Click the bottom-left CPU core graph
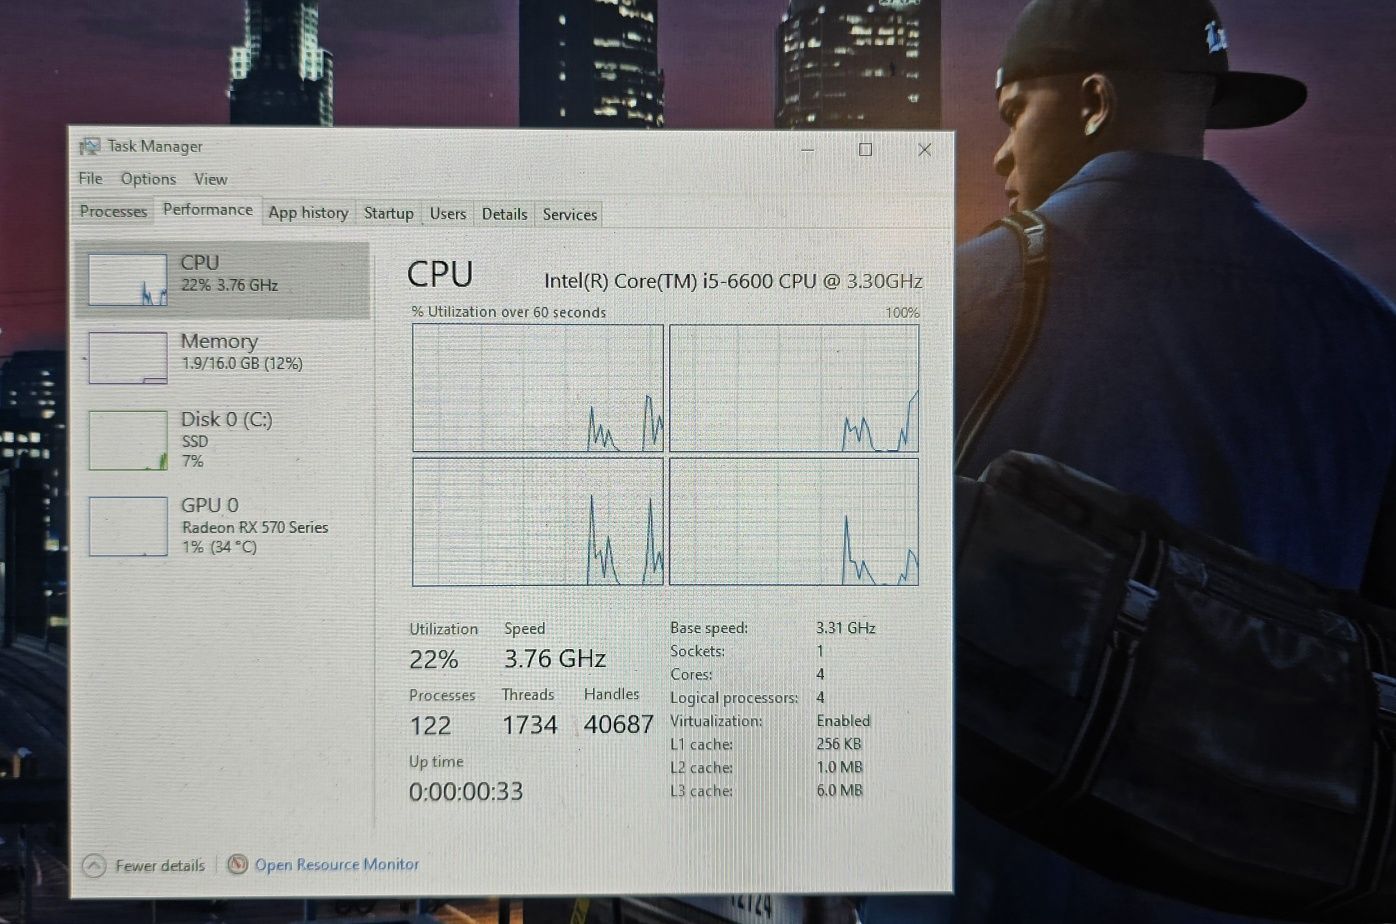The width and height of the screenshot is (1396, 924). (x=538, y=522)
